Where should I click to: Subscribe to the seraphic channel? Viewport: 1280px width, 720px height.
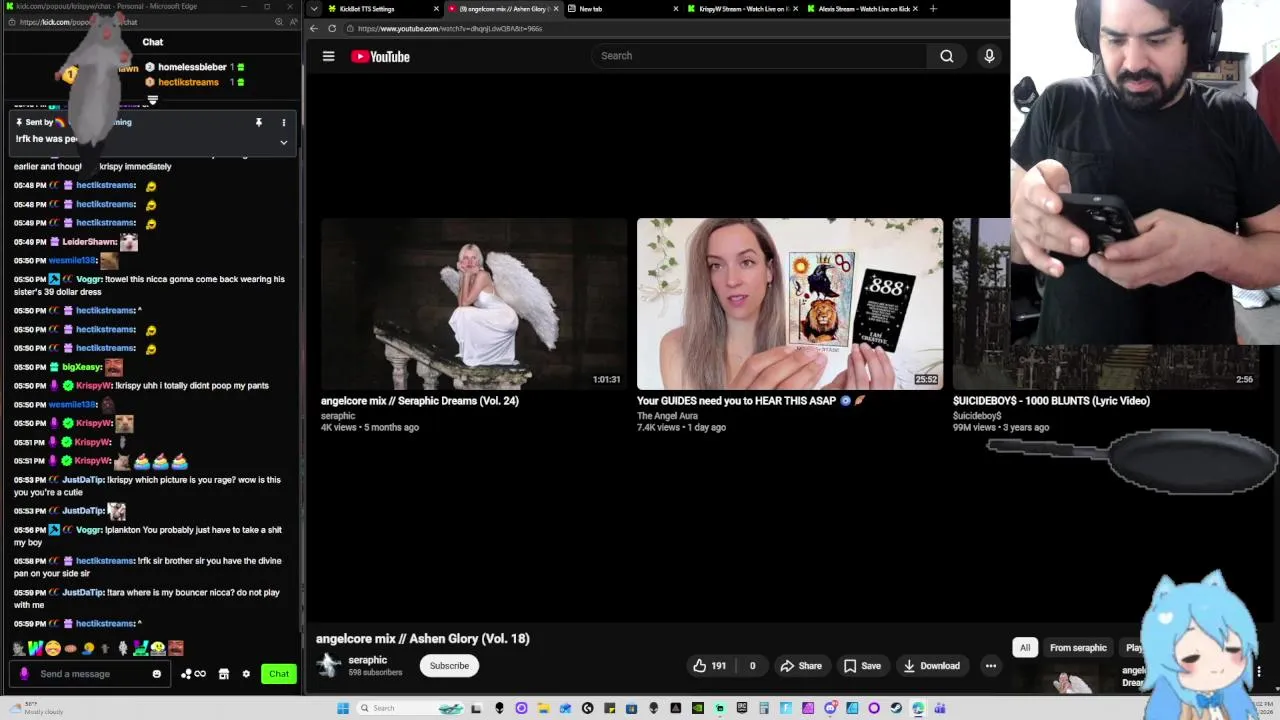click(449, 666)
